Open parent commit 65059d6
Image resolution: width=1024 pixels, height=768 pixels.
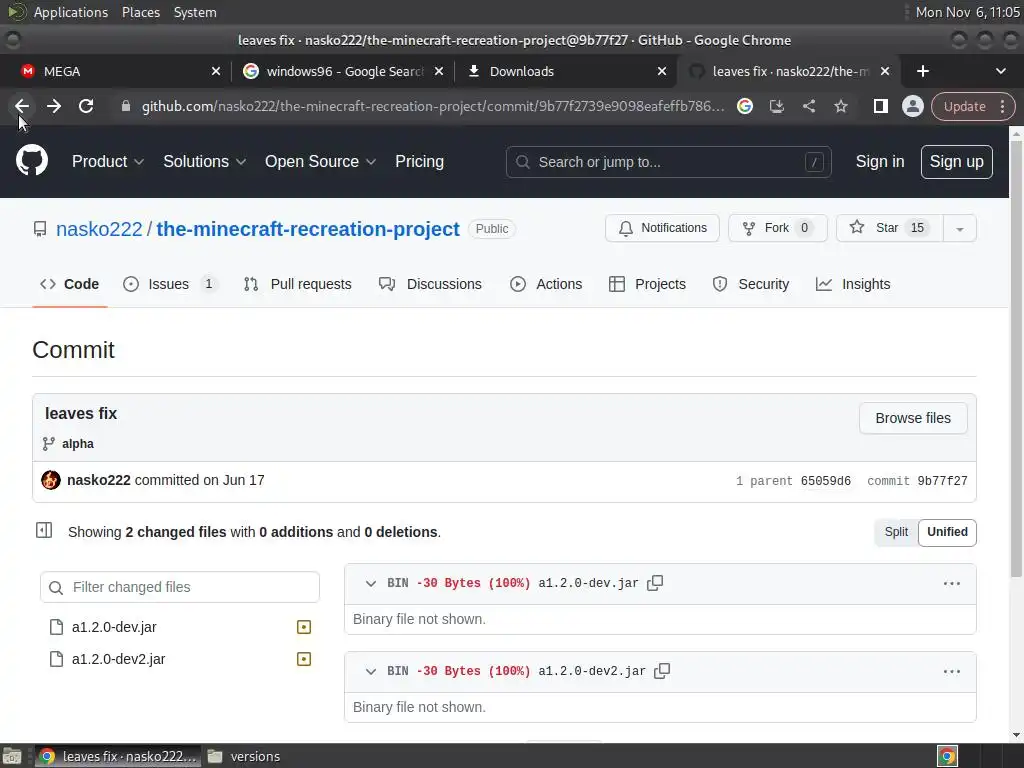click(x=825, y=481)
